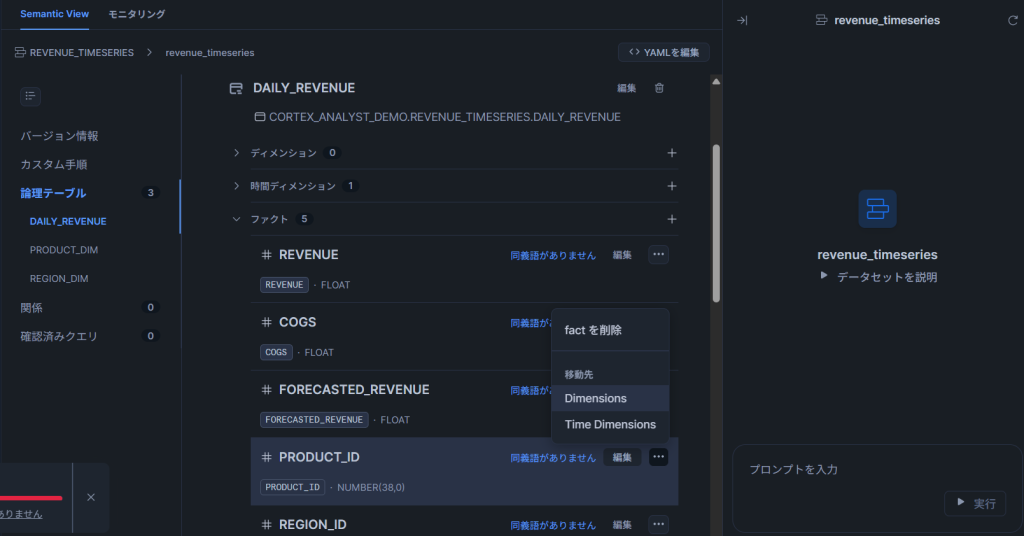Click the PRODUCT_ID column tag

pyautogui.click(x=293, y=487)
